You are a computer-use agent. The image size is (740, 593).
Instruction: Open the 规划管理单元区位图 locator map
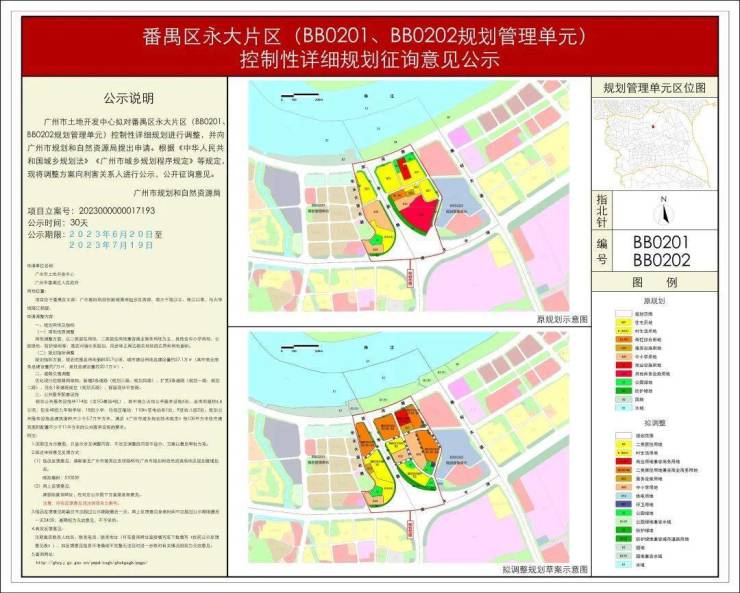click(x=655, y=143)
